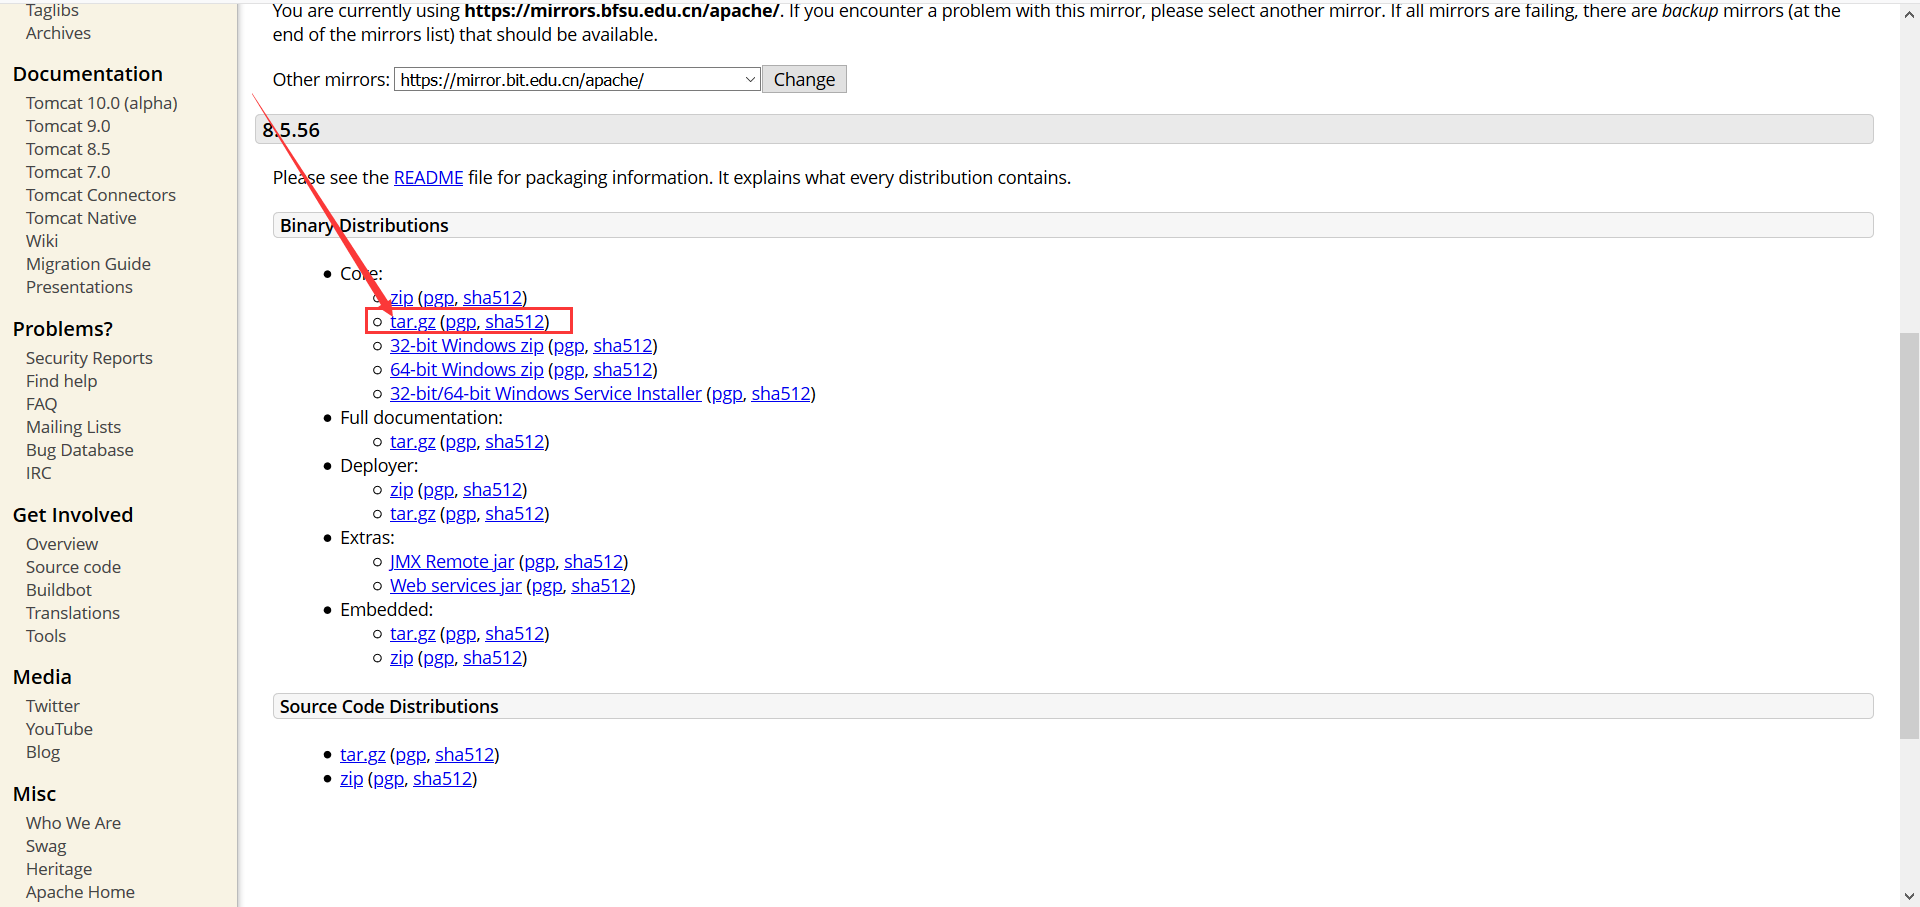Viewport: 1920px width, 907px height.
Task: Open the Tools link
Action: 46,636
